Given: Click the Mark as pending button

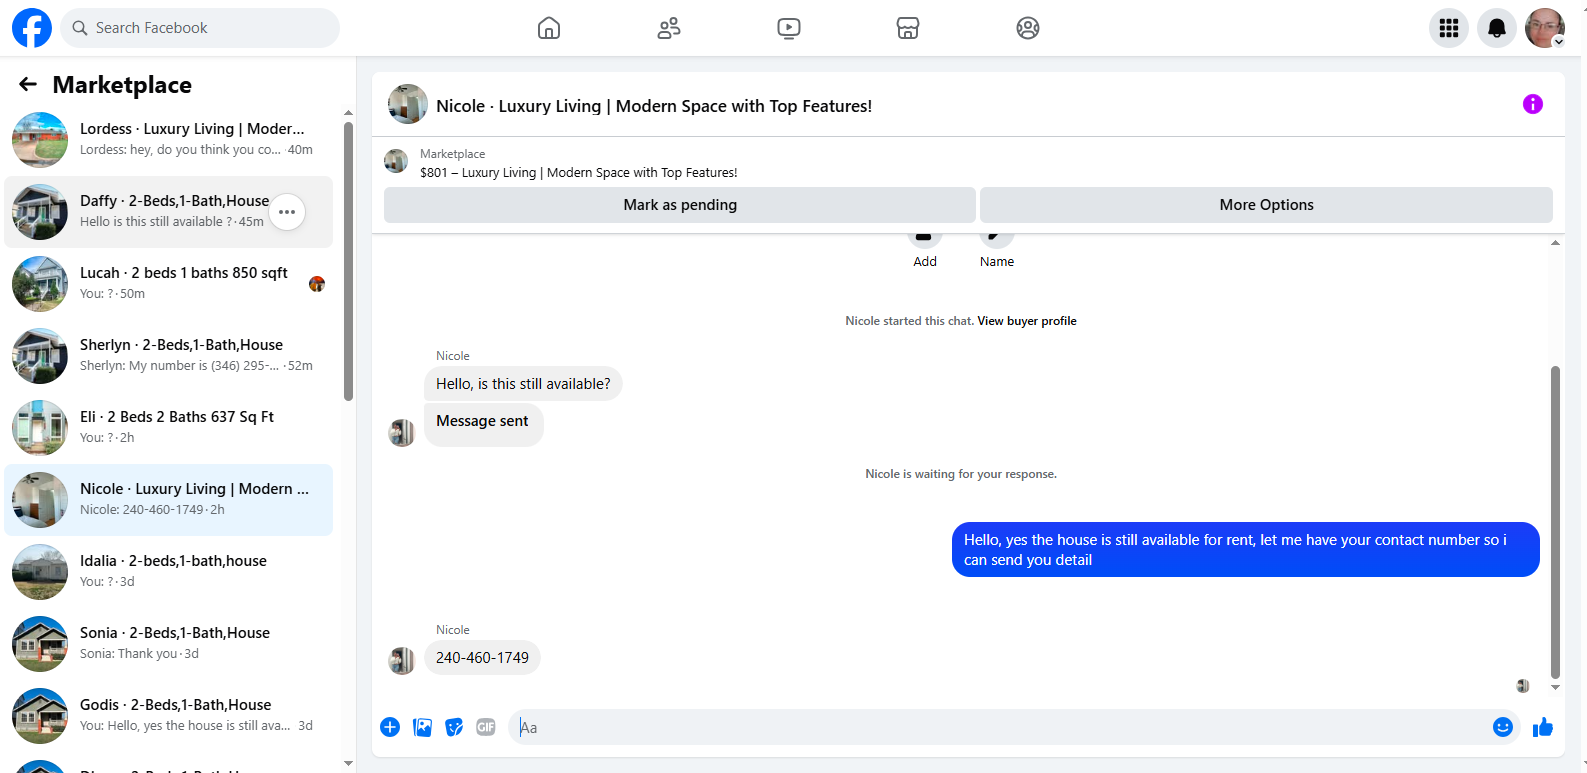Looking at the screenshot, I should (x=680, y=205).
